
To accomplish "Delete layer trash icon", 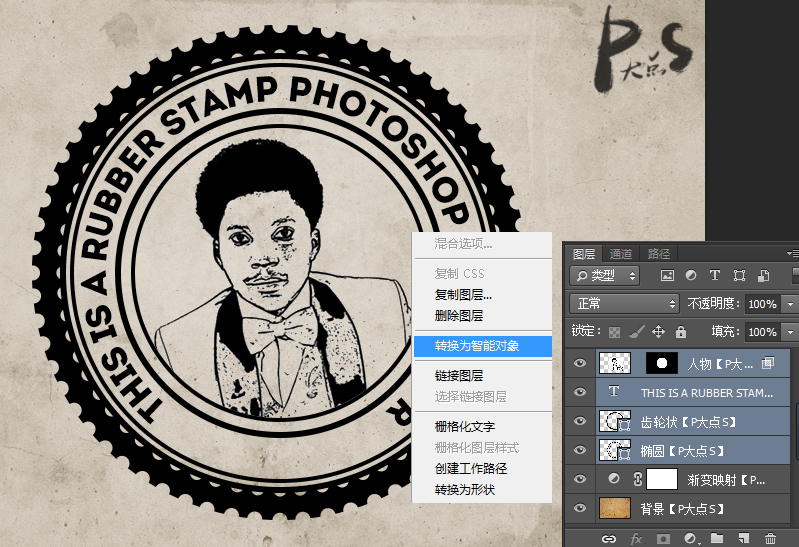I will point(770,538).
